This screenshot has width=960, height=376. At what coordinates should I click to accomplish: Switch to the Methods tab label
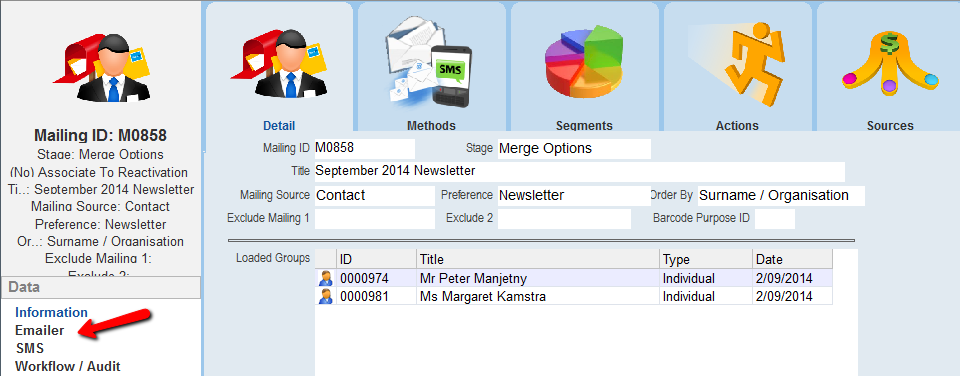pos(431,126)
